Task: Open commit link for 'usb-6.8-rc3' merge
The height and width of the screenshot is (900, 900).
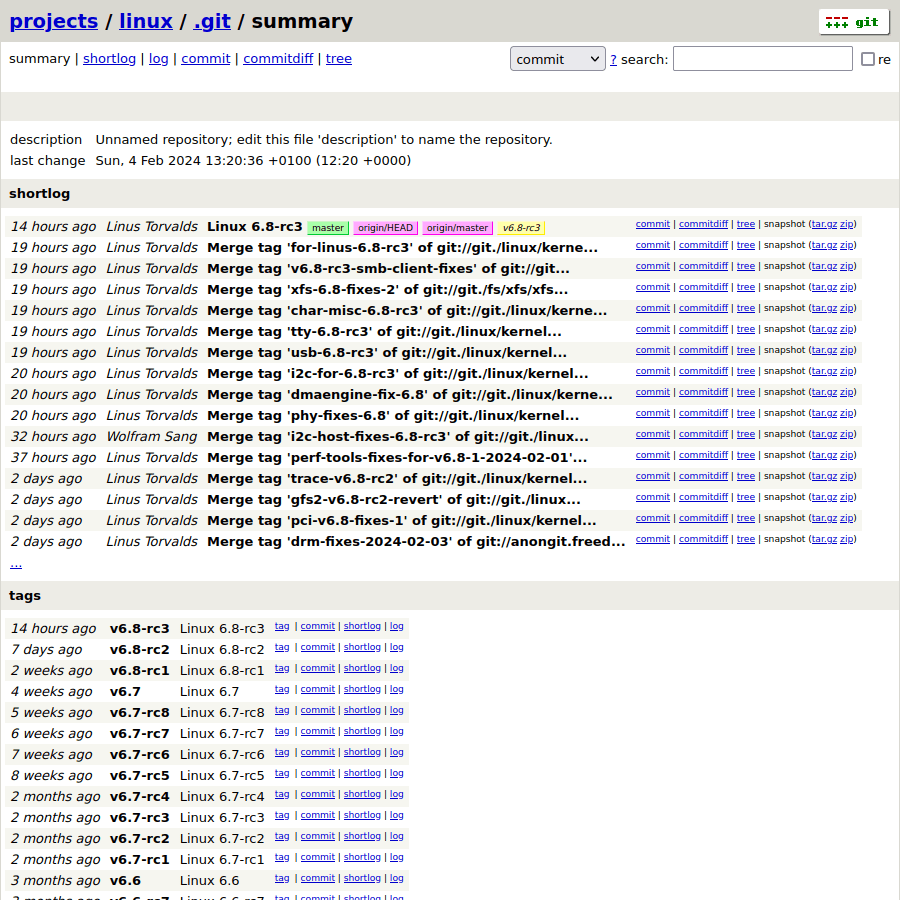Action: tap(653, 350)
